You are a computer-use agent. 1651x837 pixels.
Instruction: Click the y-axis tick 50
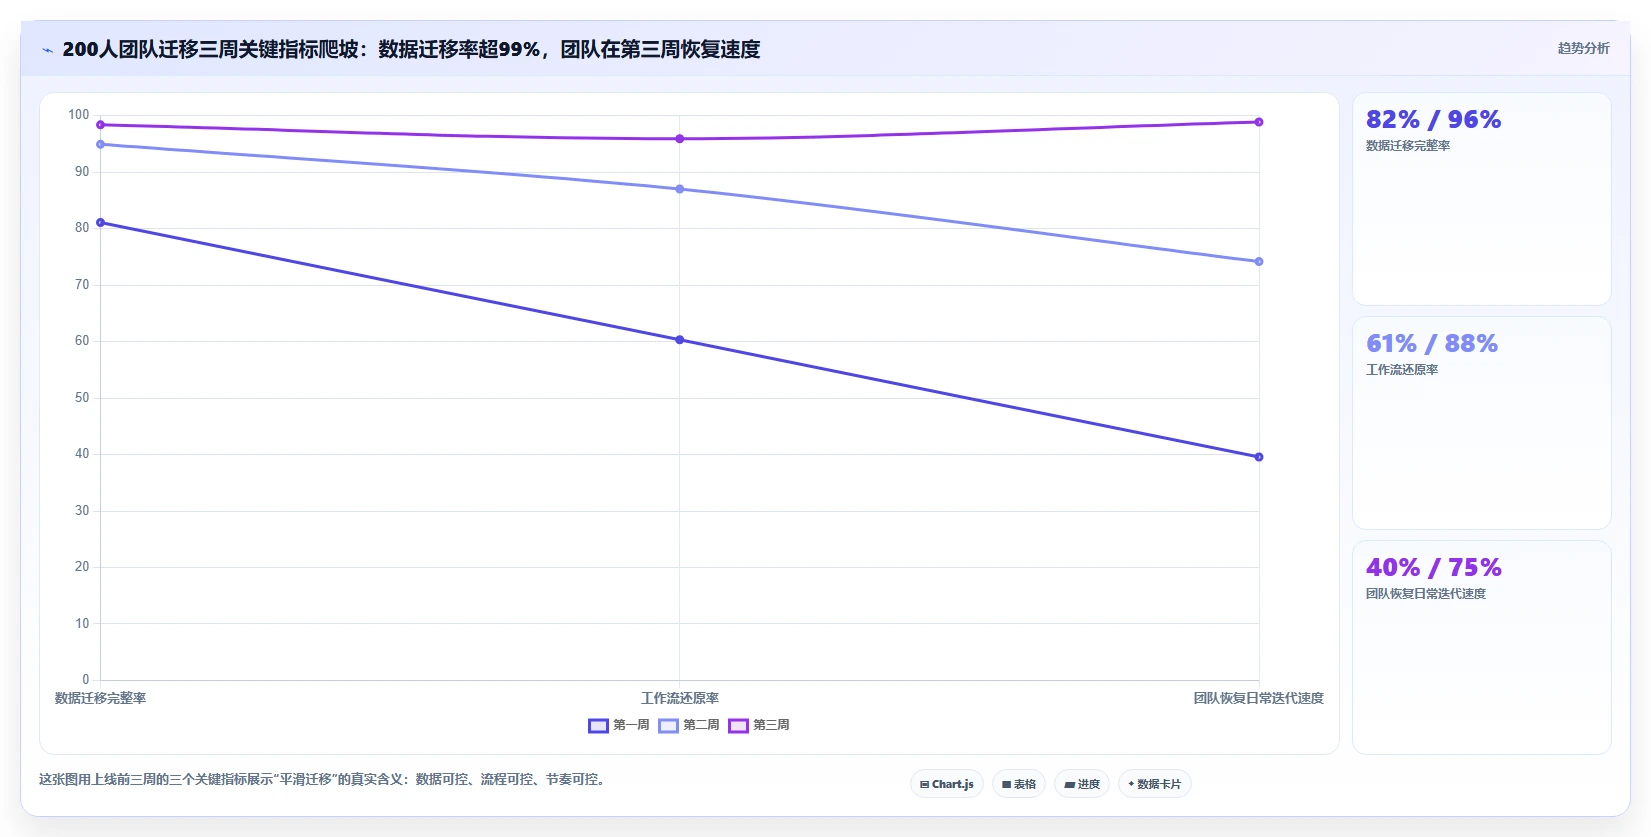point(82,398)
